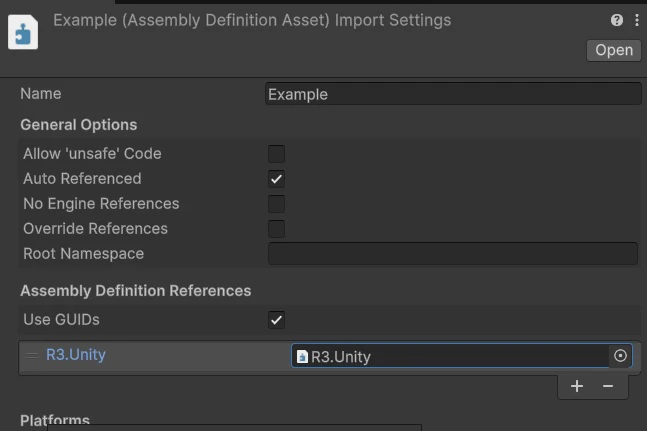
Task: Enable the No Engine References checkbox
Action: [277, 204]
